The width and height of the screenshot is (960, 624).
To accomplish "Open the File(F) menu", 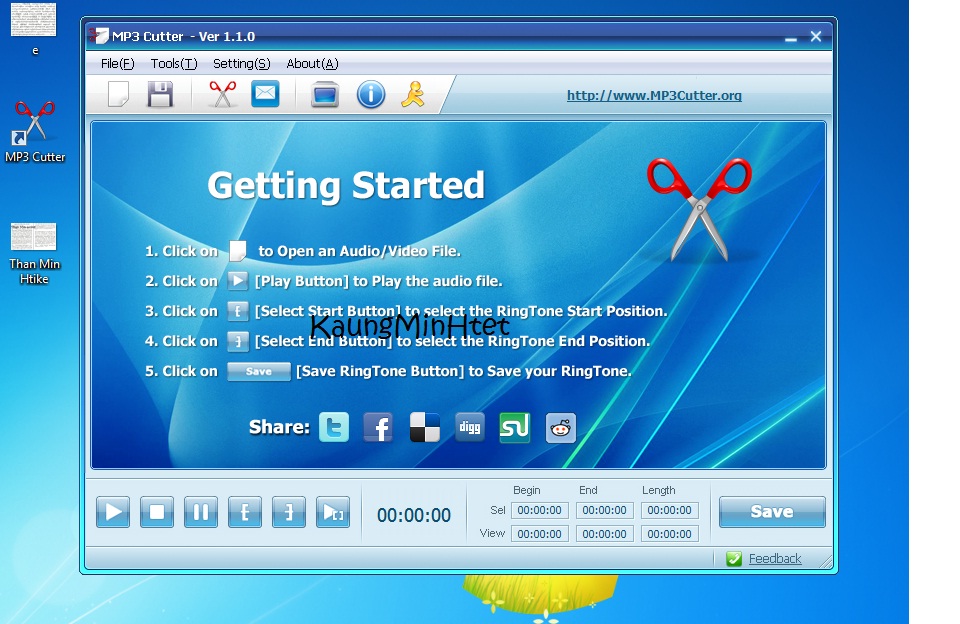I will point(118,64).
